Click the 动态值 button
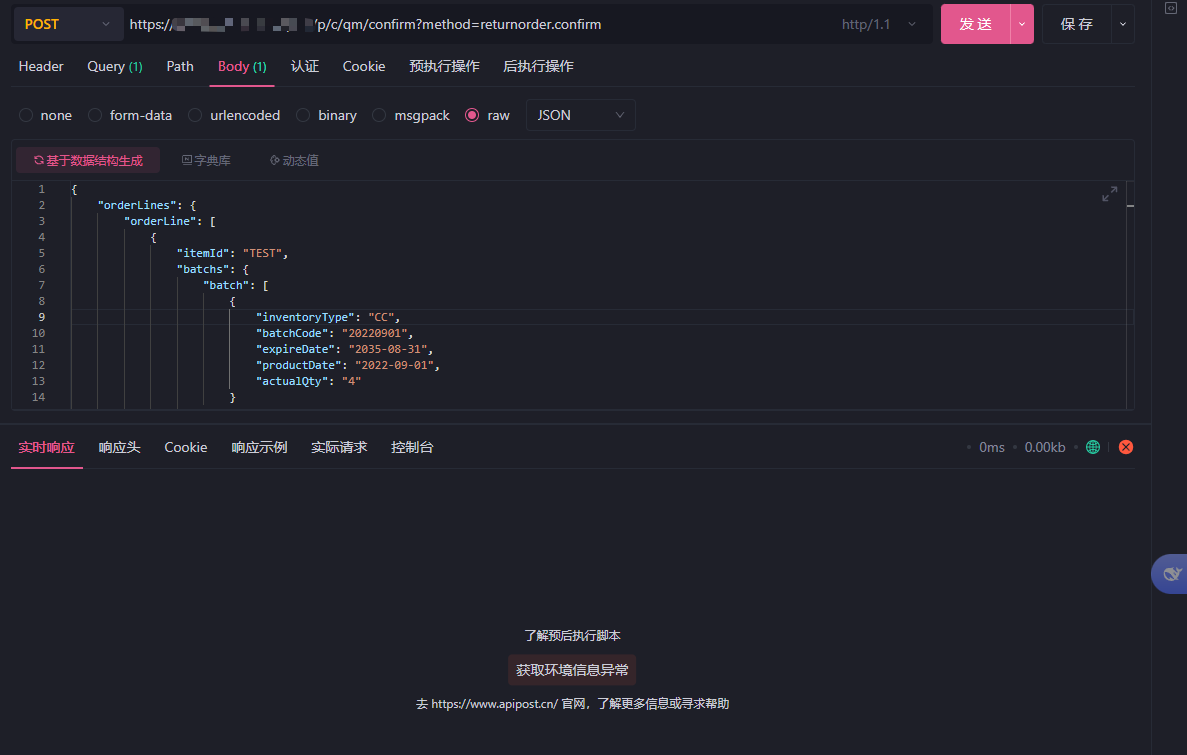This screenshot has height=755, width=1187. click(x=294, y=161)
